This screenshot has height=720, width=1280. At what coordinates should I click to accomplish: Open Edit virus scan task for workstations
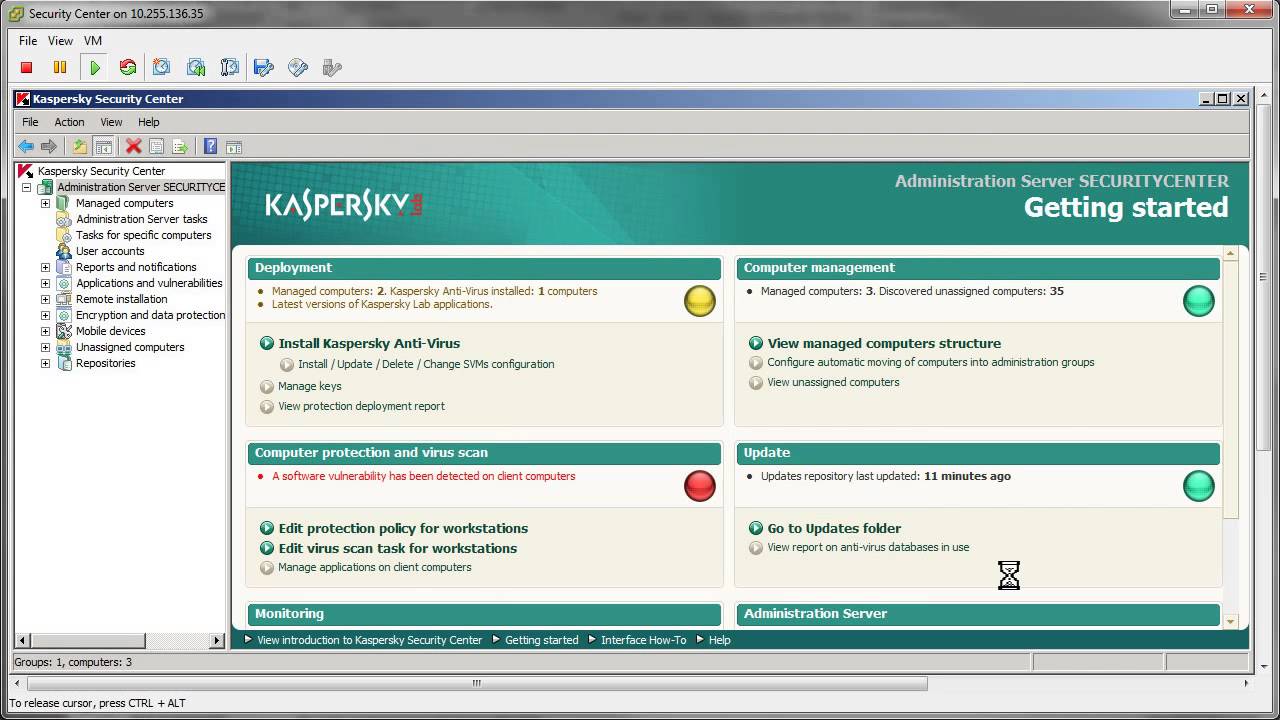[398, 548]
